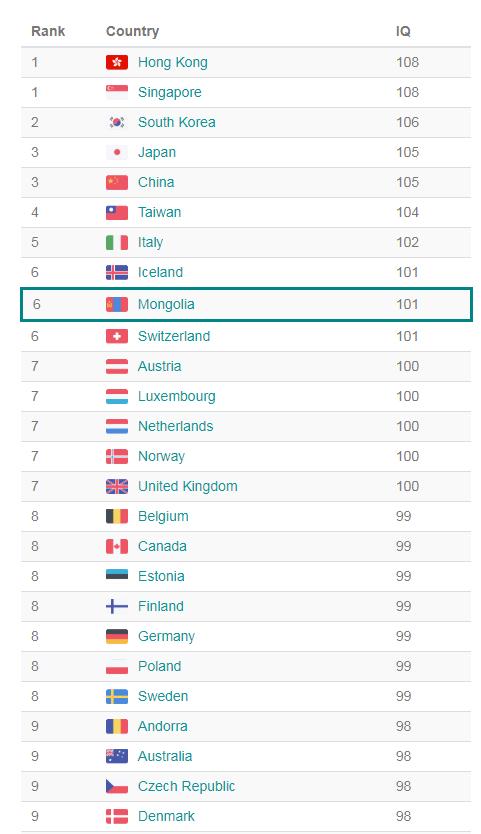
Task: Click the Finland flag icon
Action: point(117,606)
